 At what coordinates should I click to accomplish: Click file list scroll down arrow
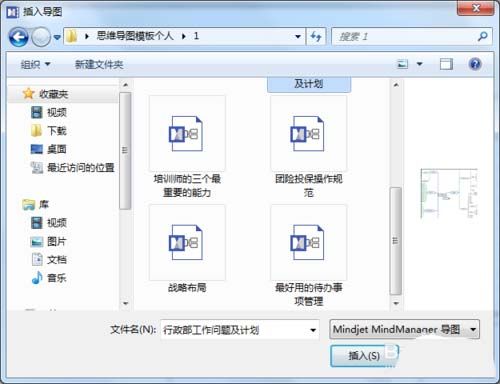tap(396, 303)
